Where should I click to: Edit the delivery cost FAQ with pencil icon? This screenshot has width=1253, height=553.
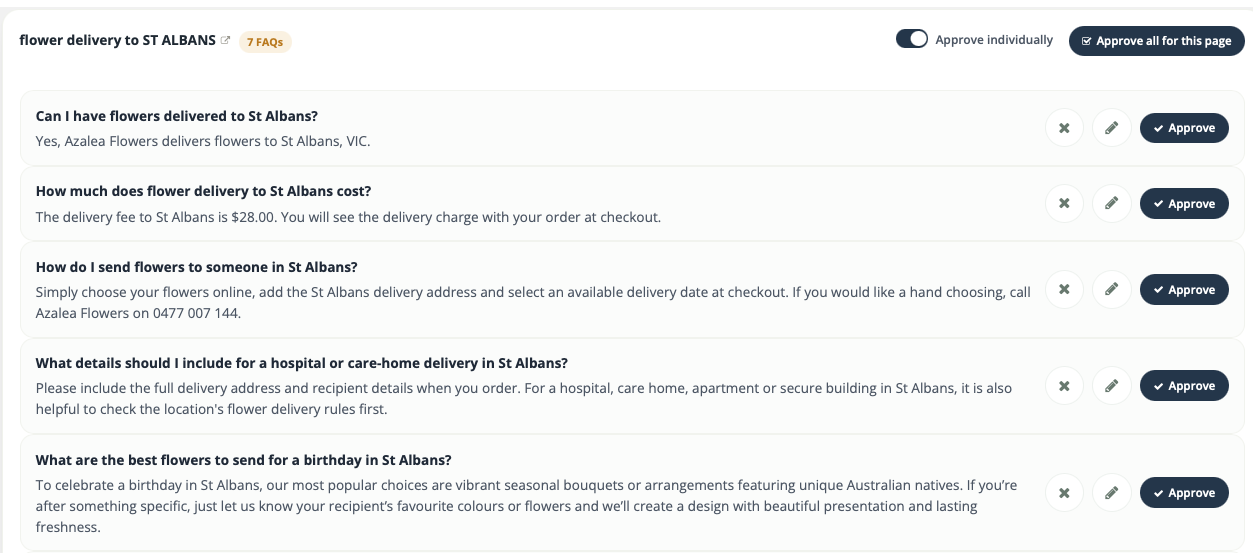1111,204
